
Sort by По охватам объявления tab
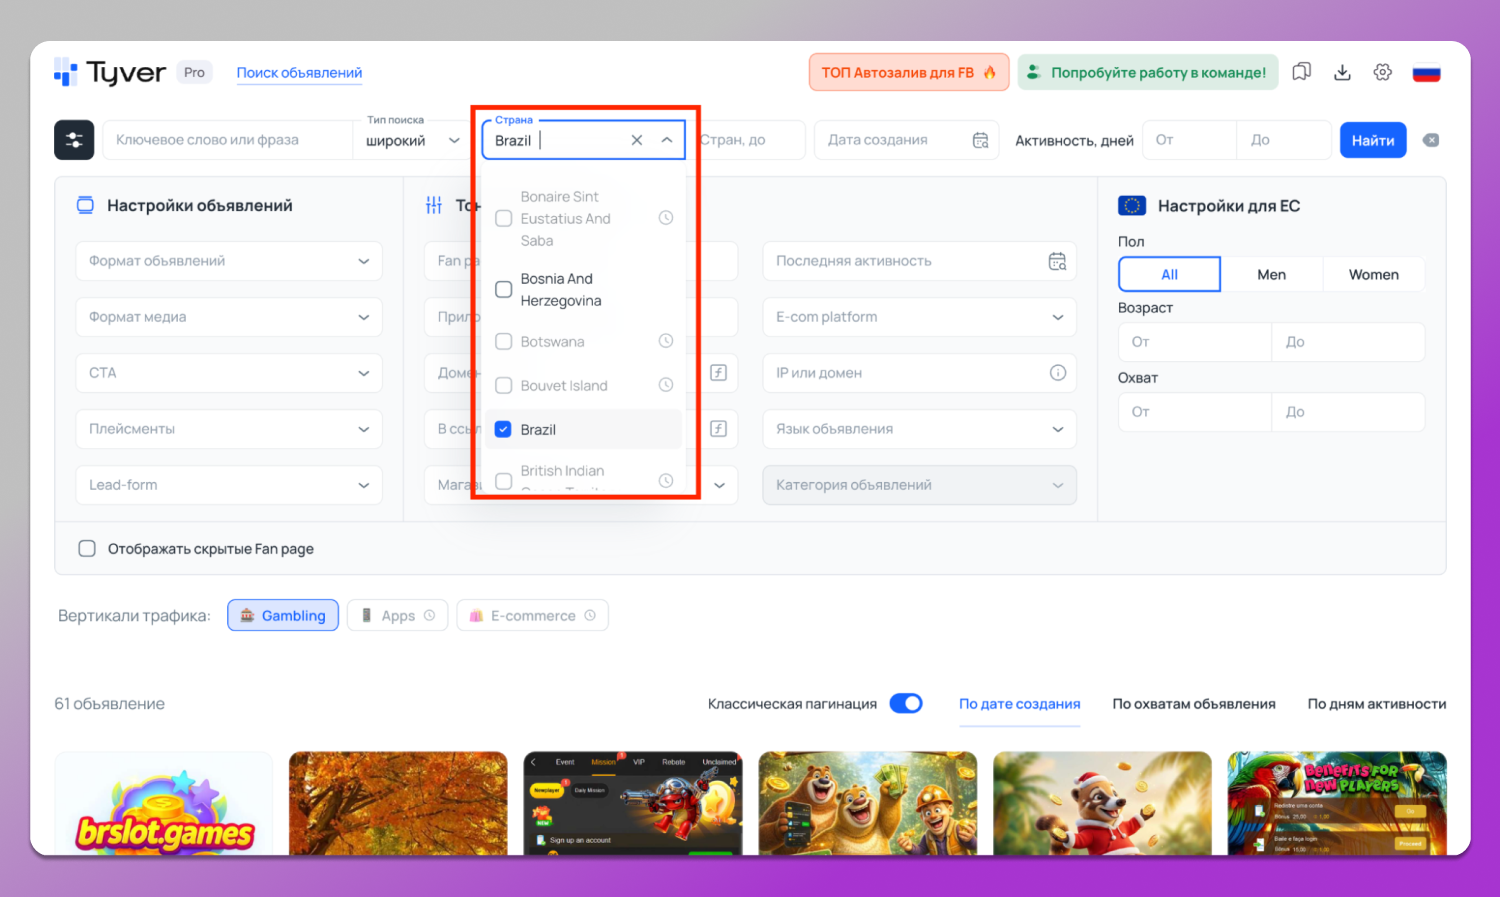tap(1193, 704)
